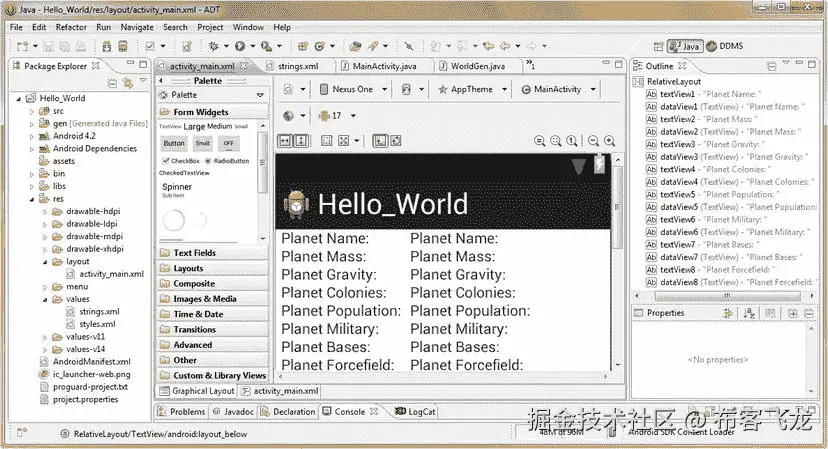Open the Android Virtual Device Manager icon
Viewport: 828px width, 449px height.
point(123,46)
